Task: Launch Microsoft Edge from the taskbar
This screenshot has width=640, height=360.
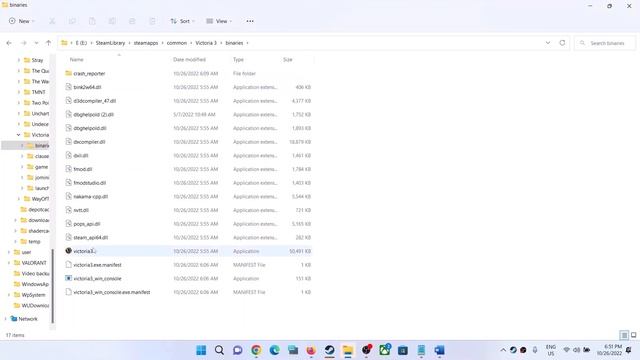Action: [275, 350]
